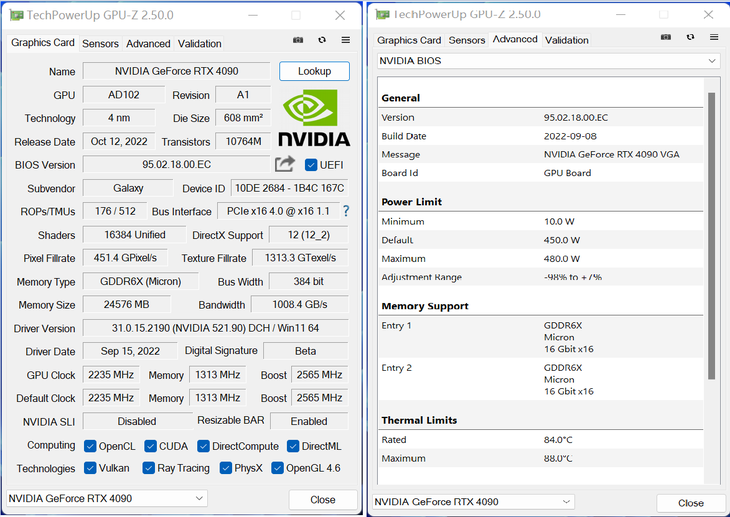
Task: Click the Board Id GPU Board row
Action: pos(541,173)
